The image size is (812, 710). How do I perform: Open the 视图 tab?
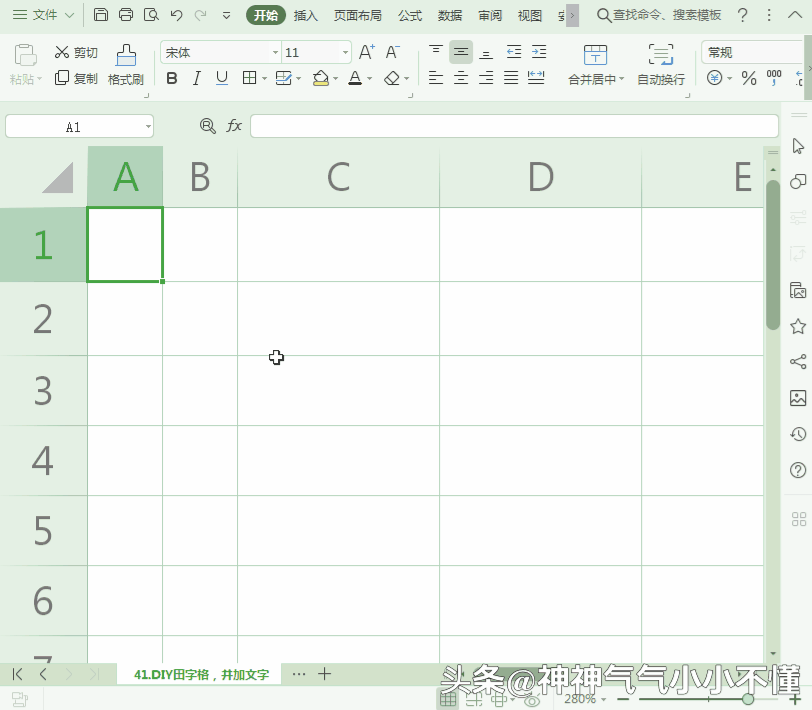(x=530, y=16)
